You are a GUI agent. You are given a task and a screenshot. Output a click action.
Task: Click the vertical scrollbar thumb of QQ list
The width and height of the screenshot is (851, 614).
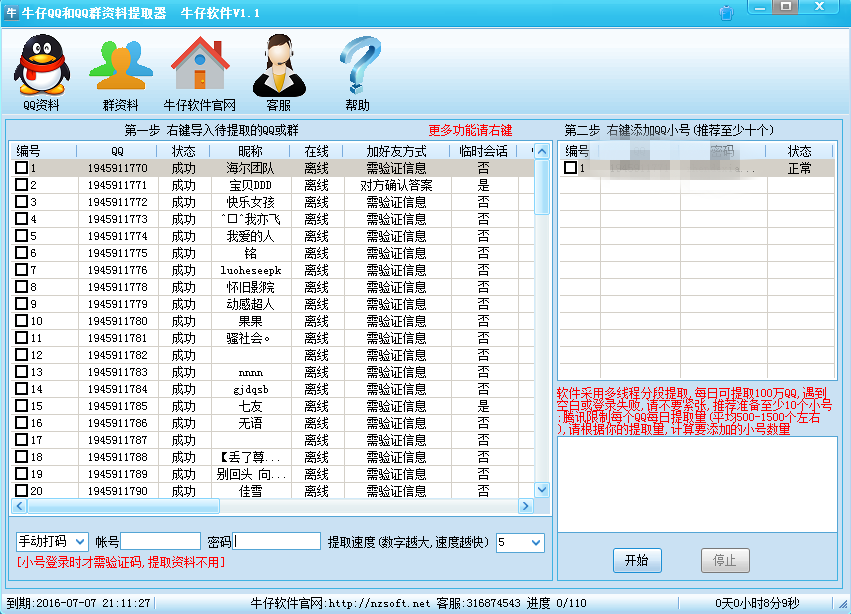542,186
